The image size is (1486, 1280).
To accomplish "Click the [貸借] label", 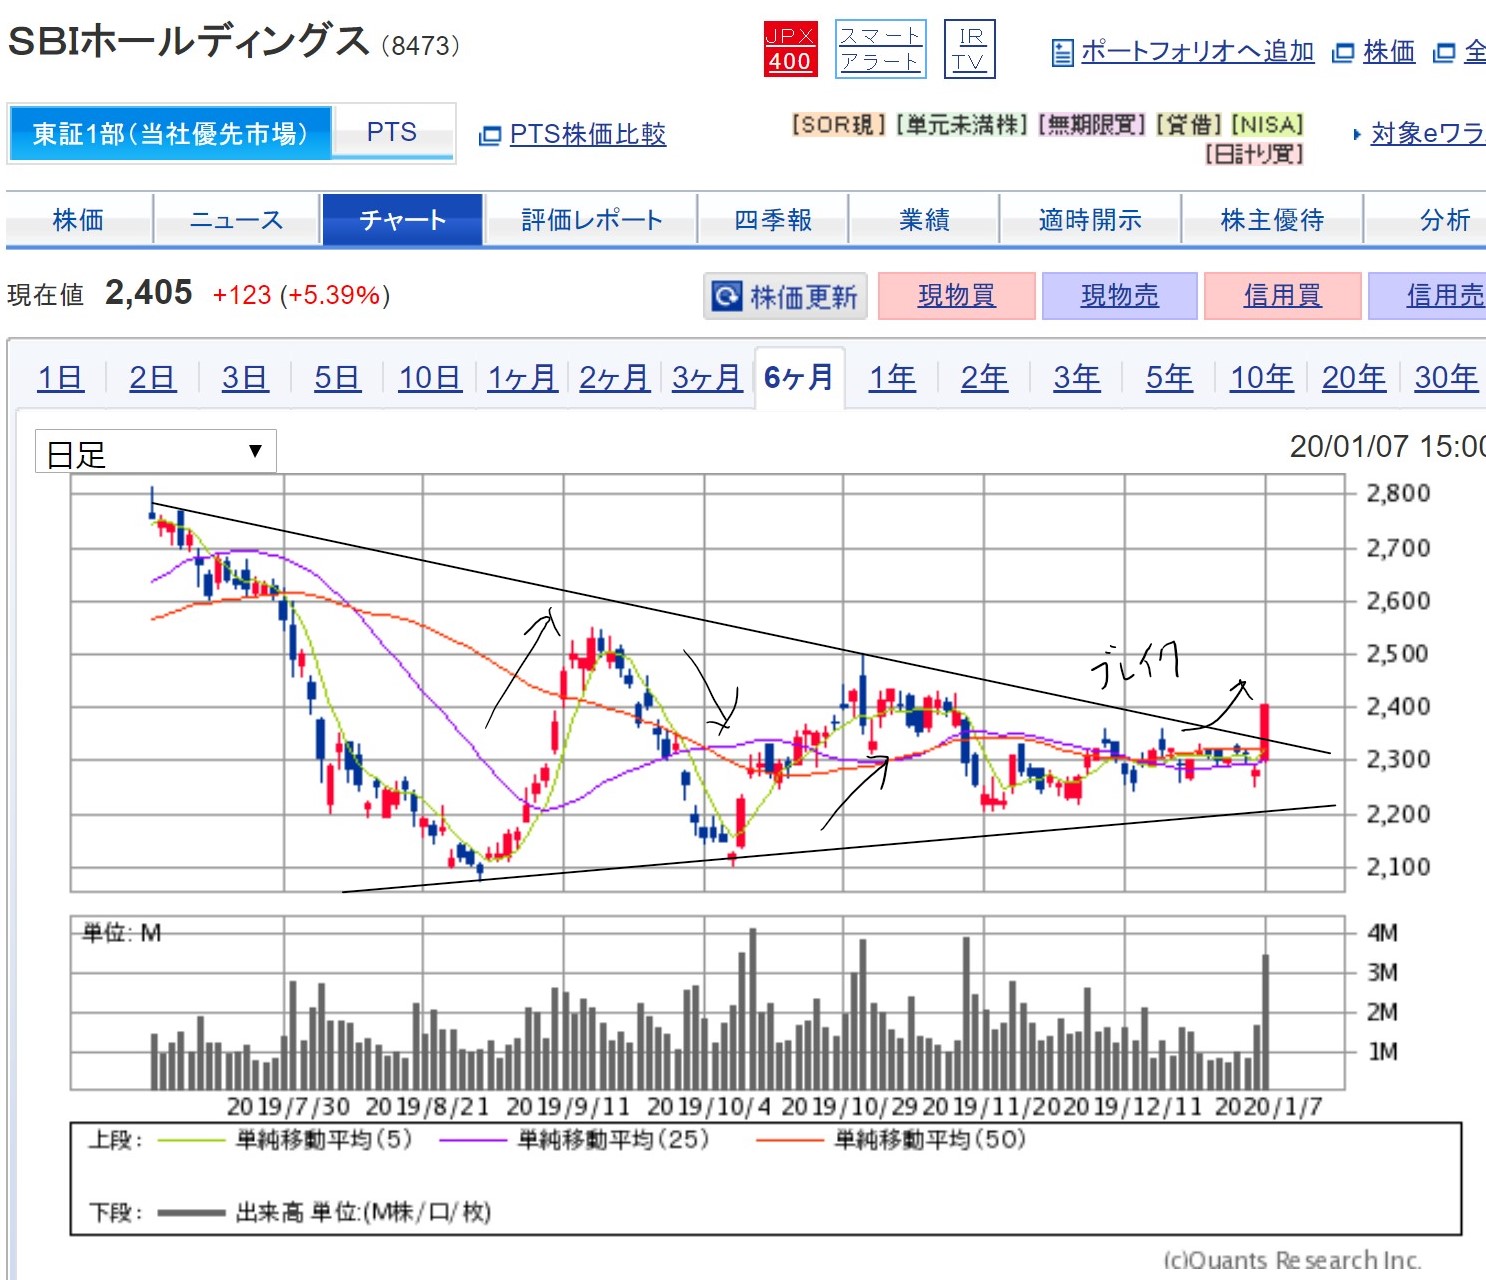I will (x=1188, y=125).
